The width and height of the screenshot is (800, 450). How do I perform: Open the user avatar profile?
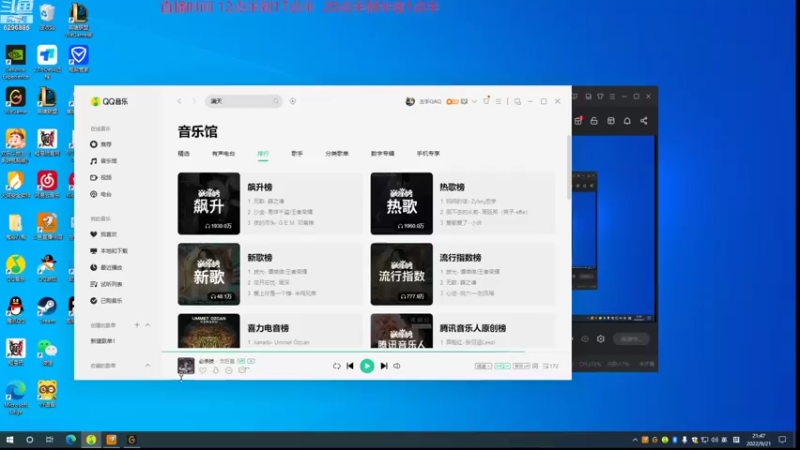pos(410,101)
